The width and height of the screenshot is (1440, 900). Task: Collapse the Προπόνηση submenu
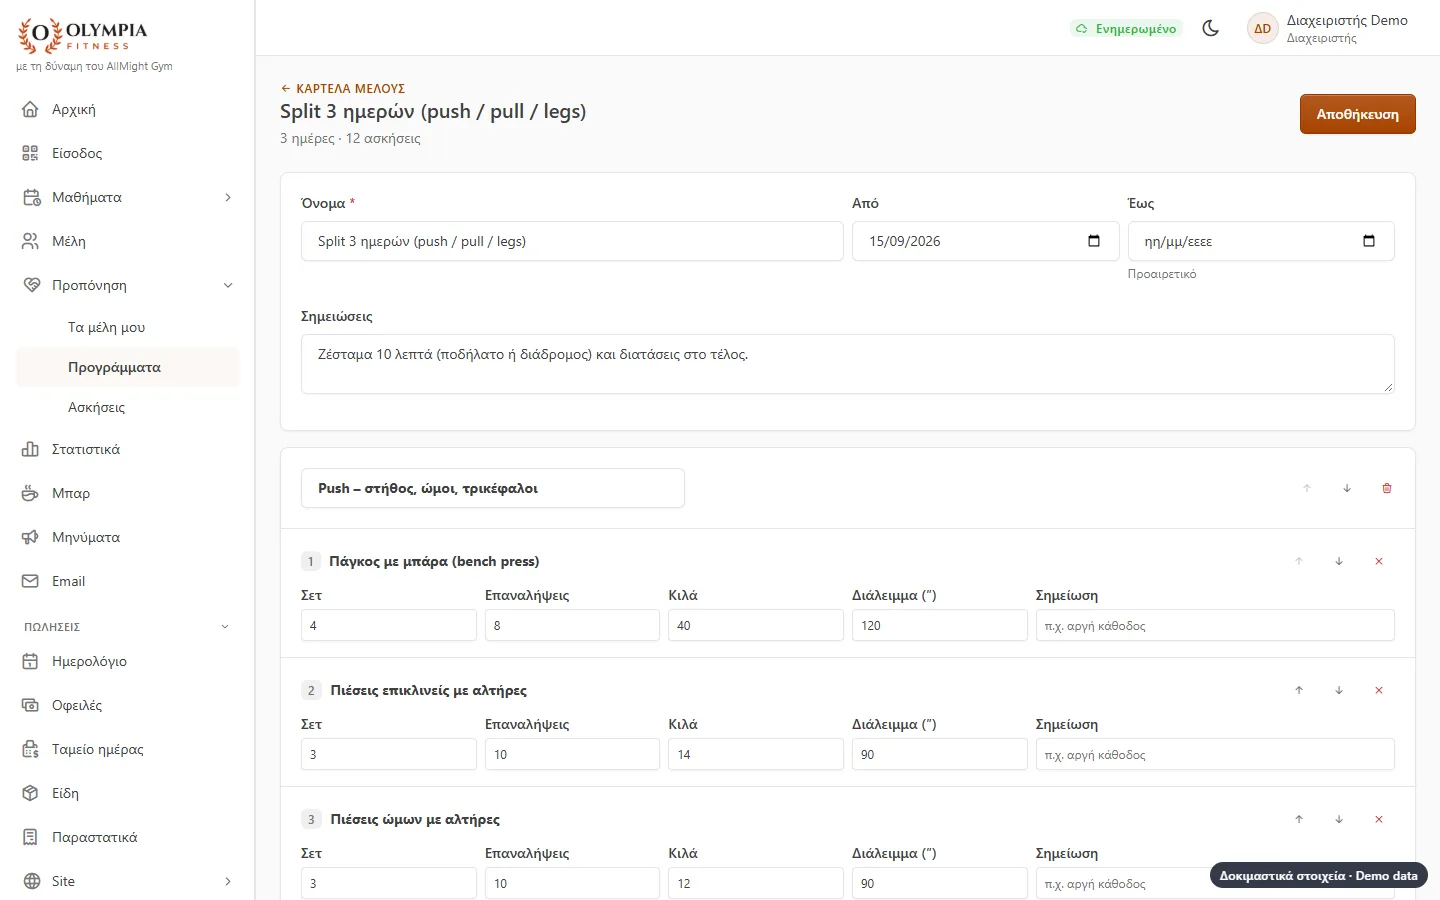(228, 285)
